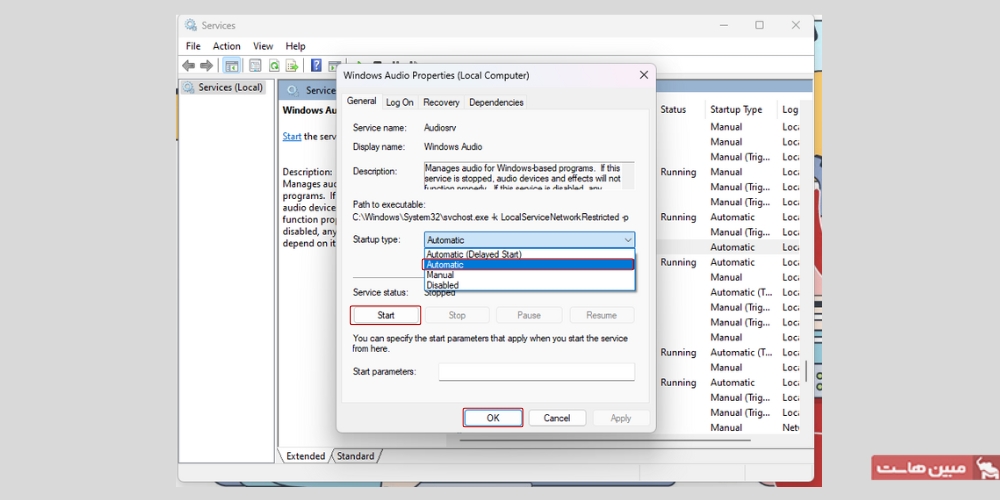The image size is (1000, 500).
Task: Open the Recovery tab
Action: point(441,102)
